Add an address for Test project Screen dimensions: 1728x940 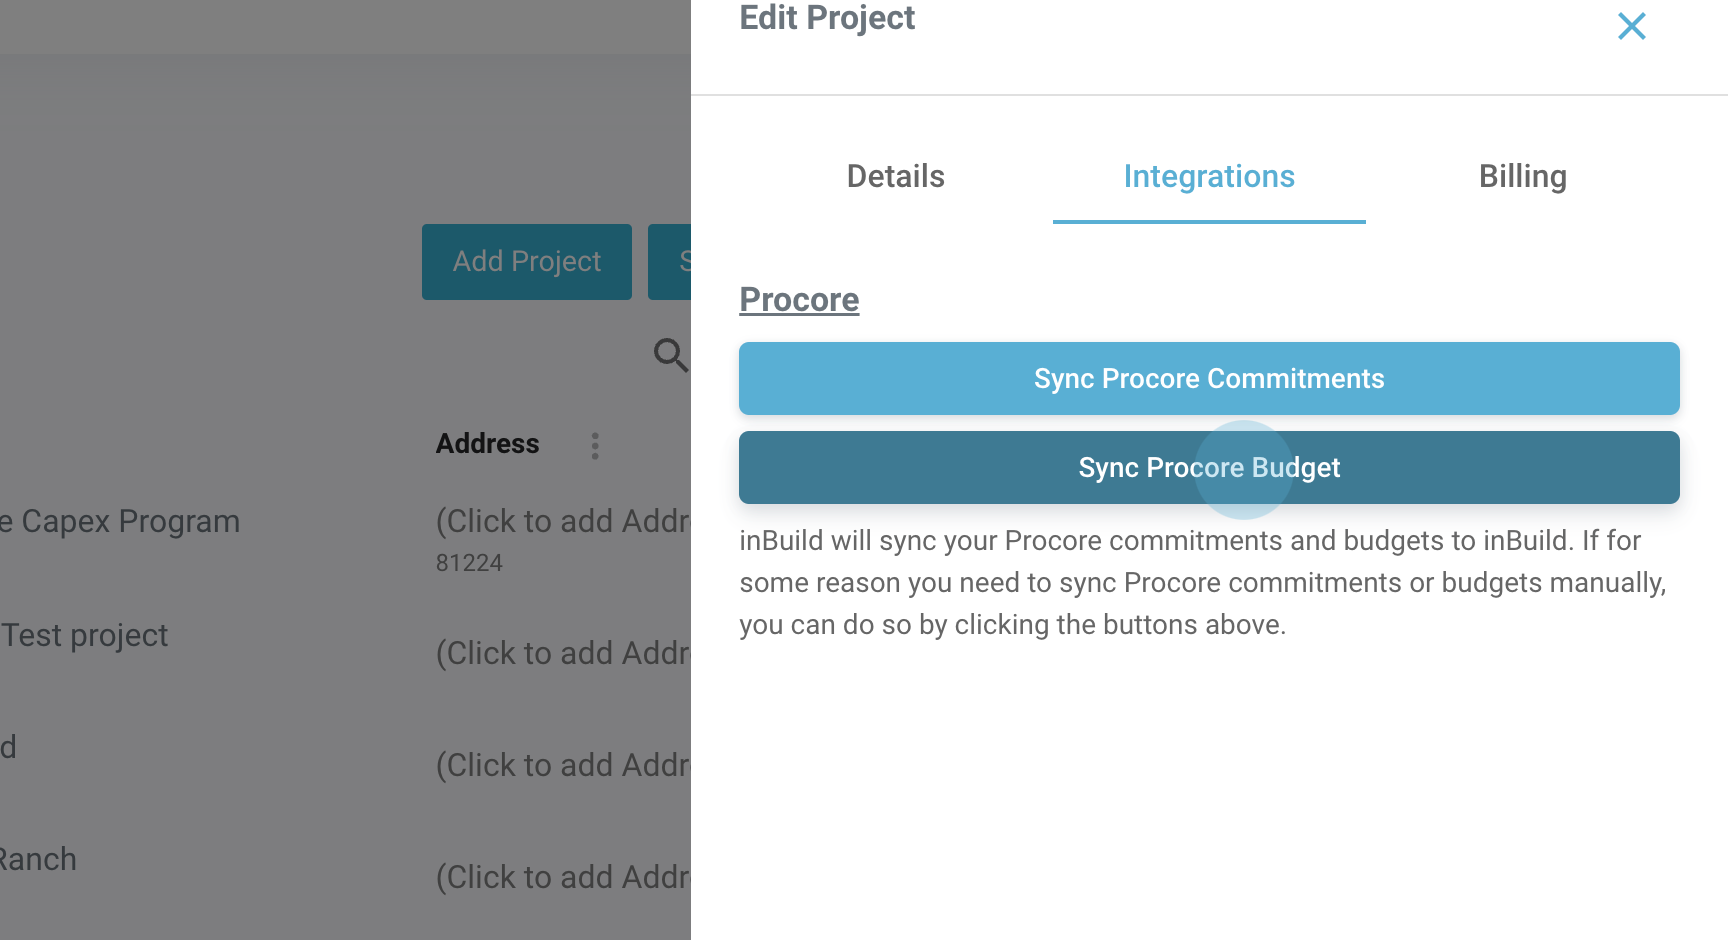(563, 654)
